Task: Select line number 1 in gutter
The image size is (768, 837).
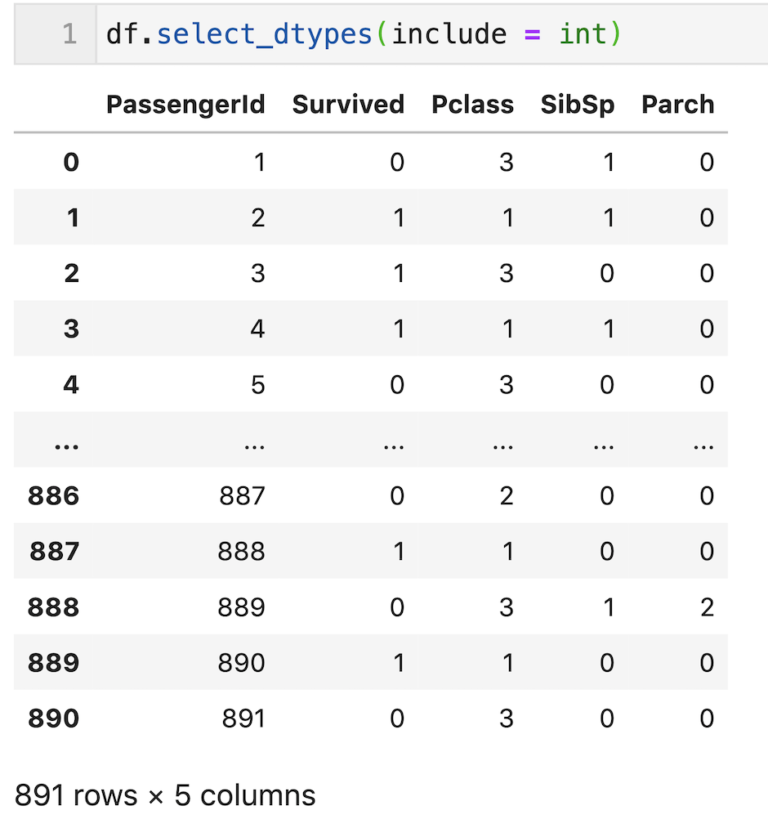Action: tap(69, 34)
